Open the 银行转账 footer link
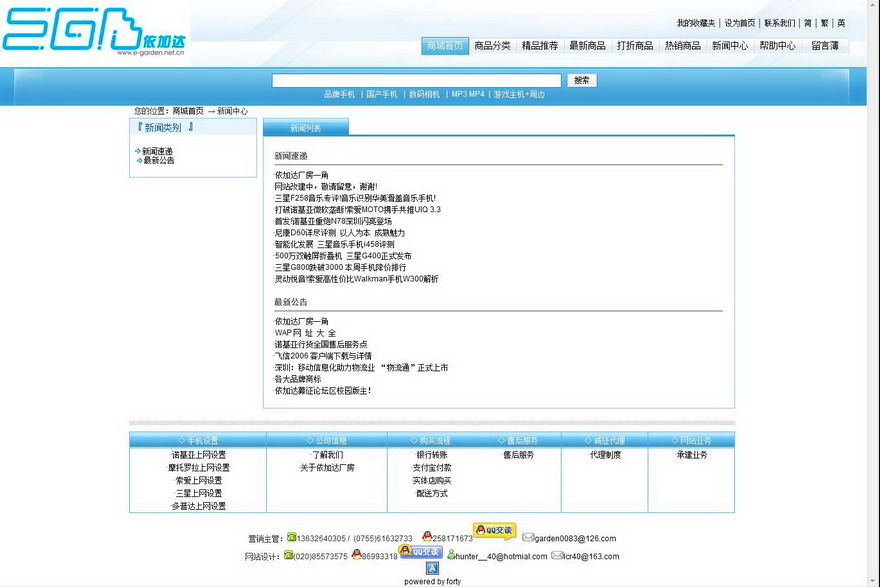 (x=432, y=455)
